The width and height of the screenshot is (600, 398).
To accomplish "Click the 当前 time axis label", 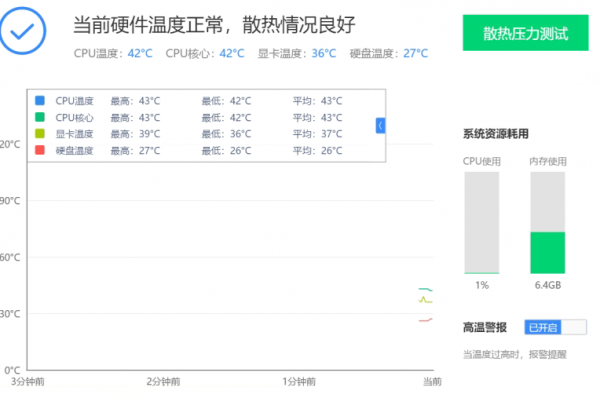I will [432, 382].
